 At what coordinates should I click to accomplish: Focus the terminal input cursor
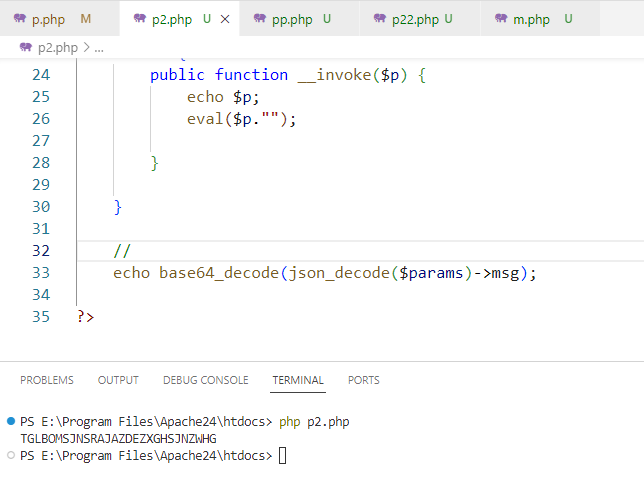[x=283, y=456]
